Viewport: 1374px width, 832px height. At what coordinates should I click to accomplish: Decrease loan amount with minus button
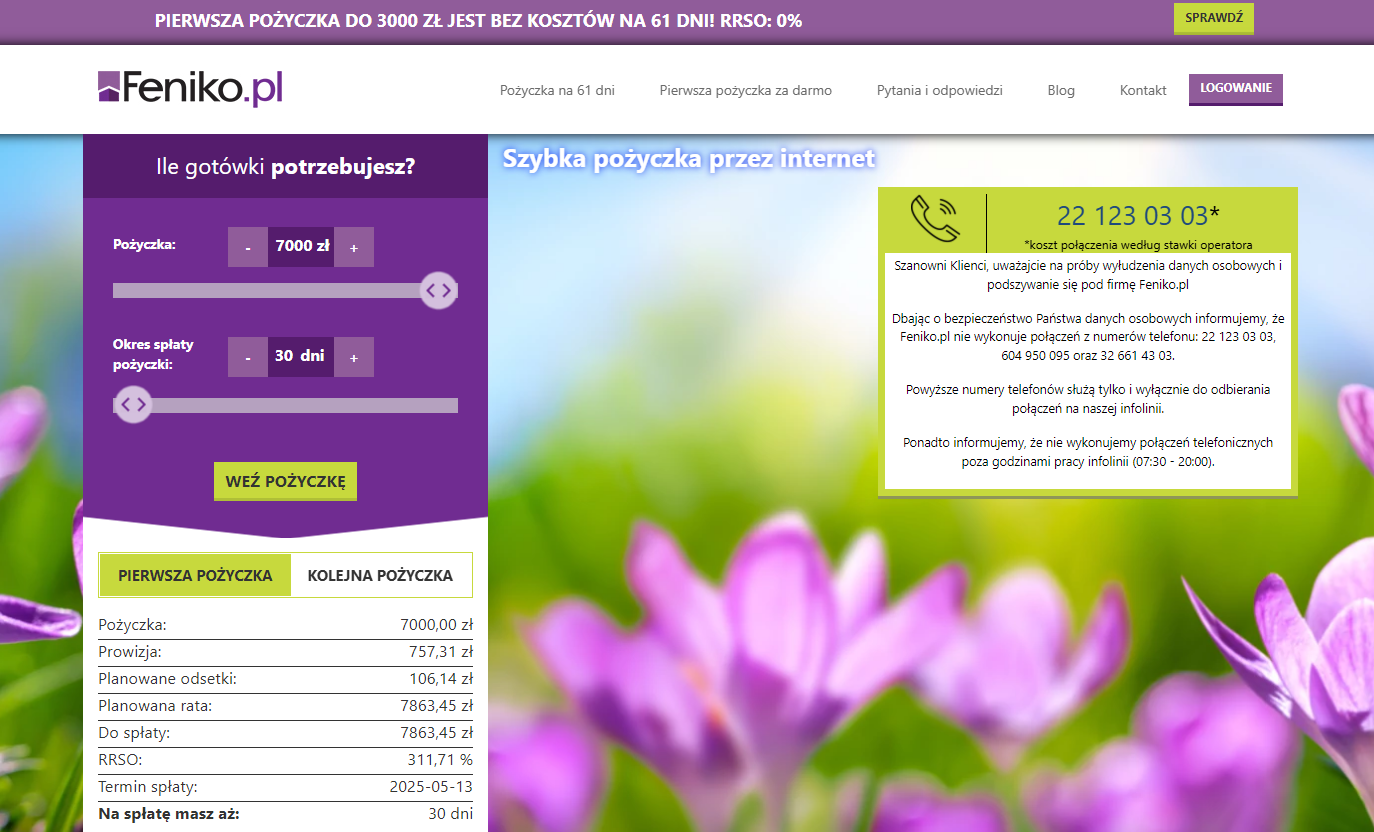pyautogui.click(x=248, y=247)
